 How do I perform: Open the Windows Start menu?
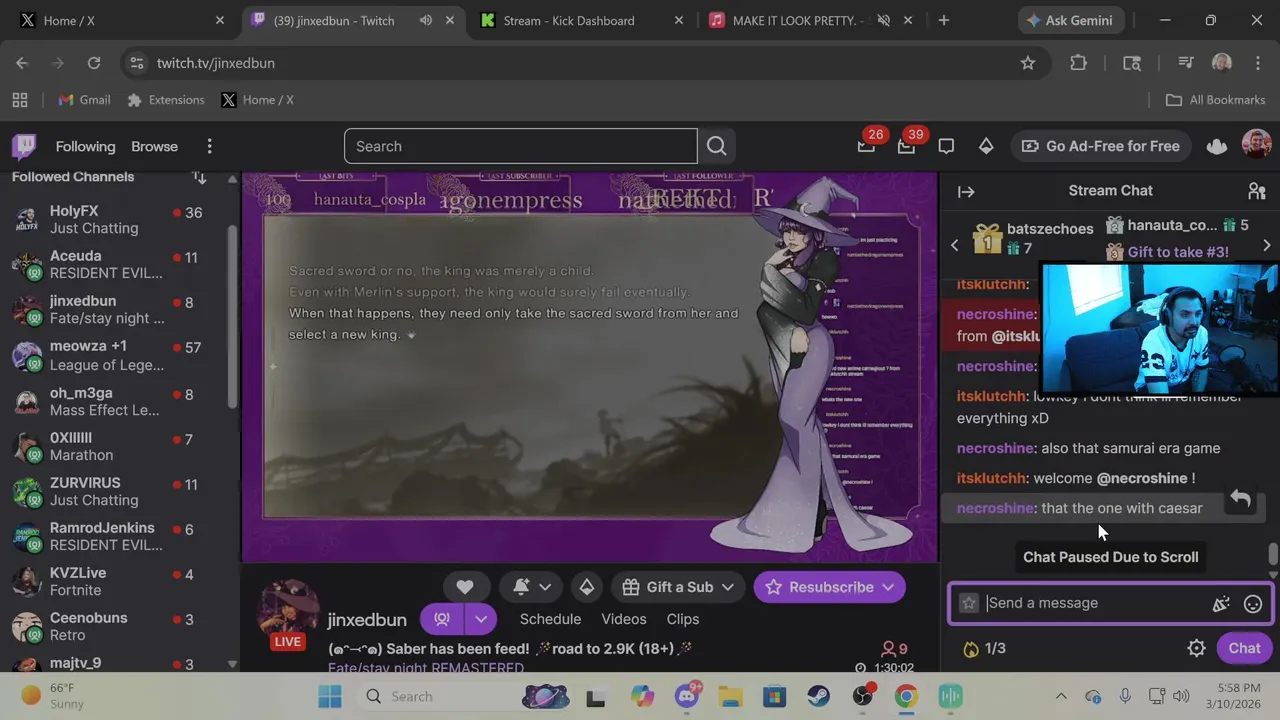330,696
